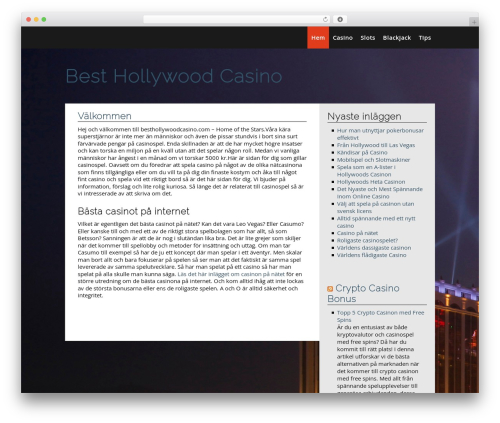Open 'Det Nyaste och Mest Spännande inom Online Casino'
This screenshot has height=423, width=500.
click(380, 193)
